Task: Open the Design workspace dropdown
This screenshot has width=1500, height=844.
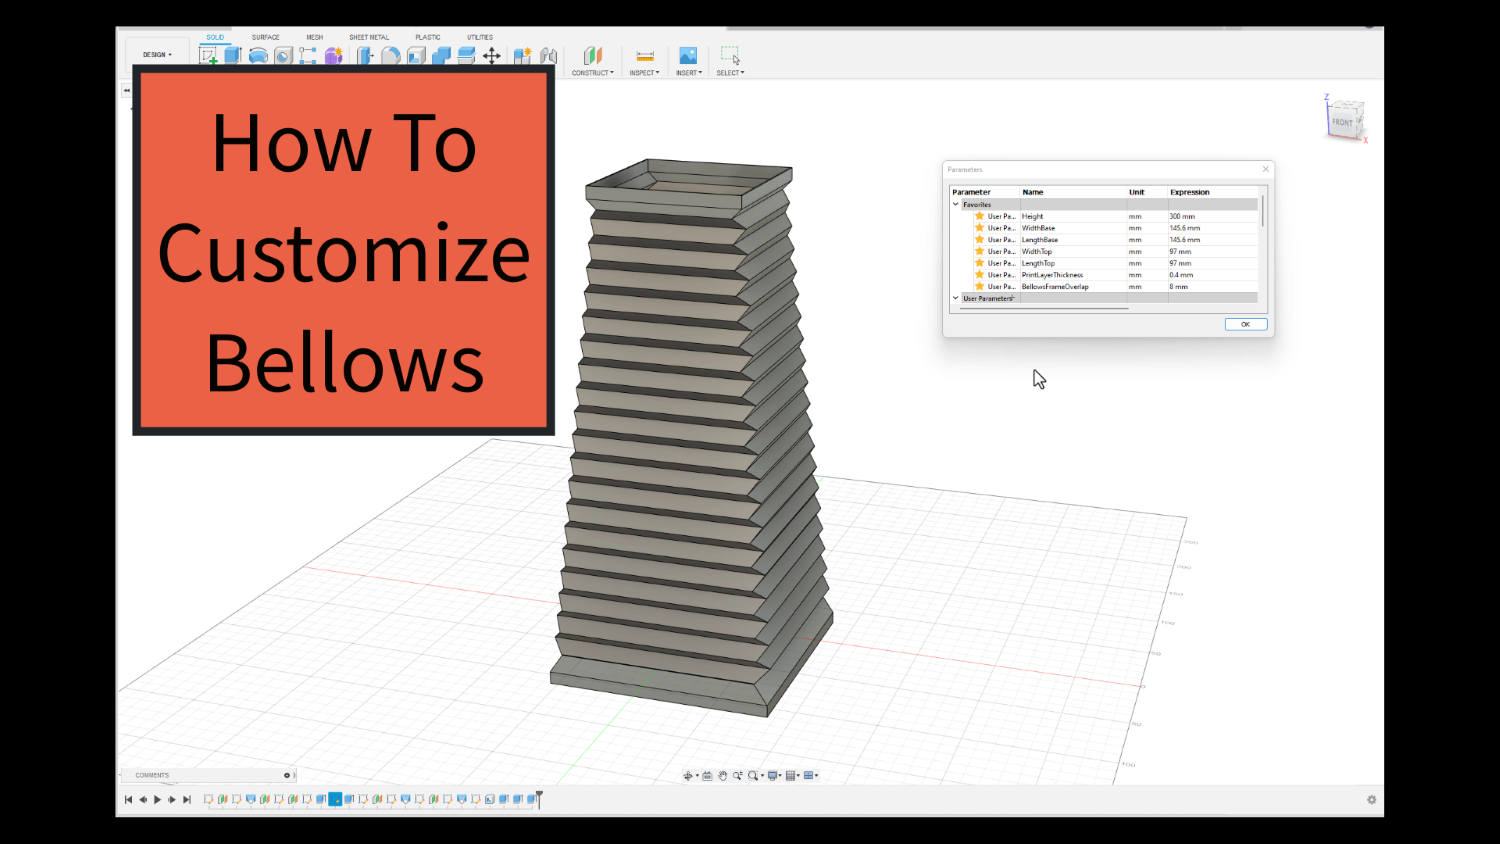Action: [x=157, y=55]
